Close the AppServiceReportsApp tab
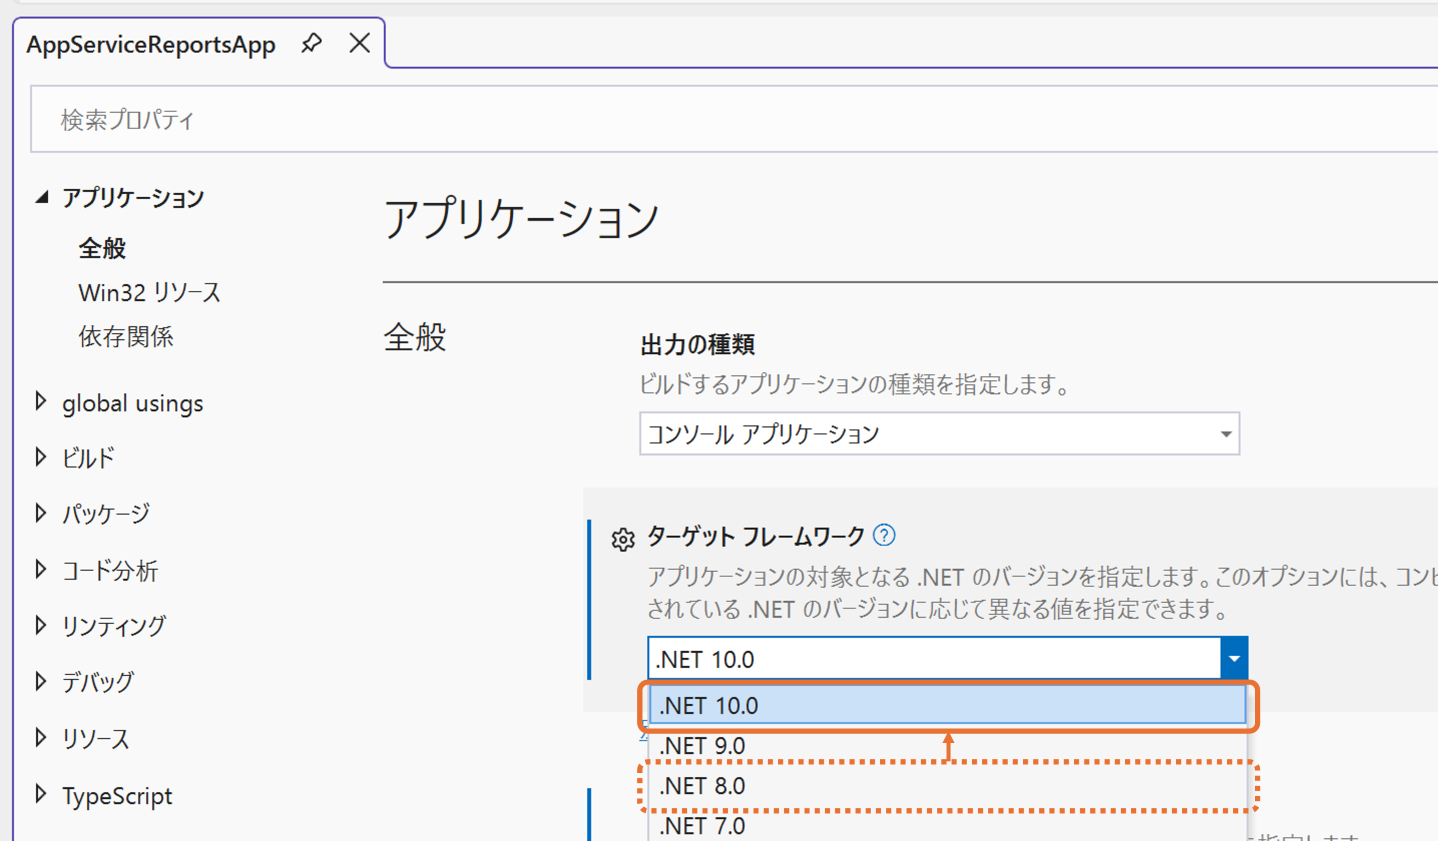The height and width of the screenshot is (841, 1438). 360,43
